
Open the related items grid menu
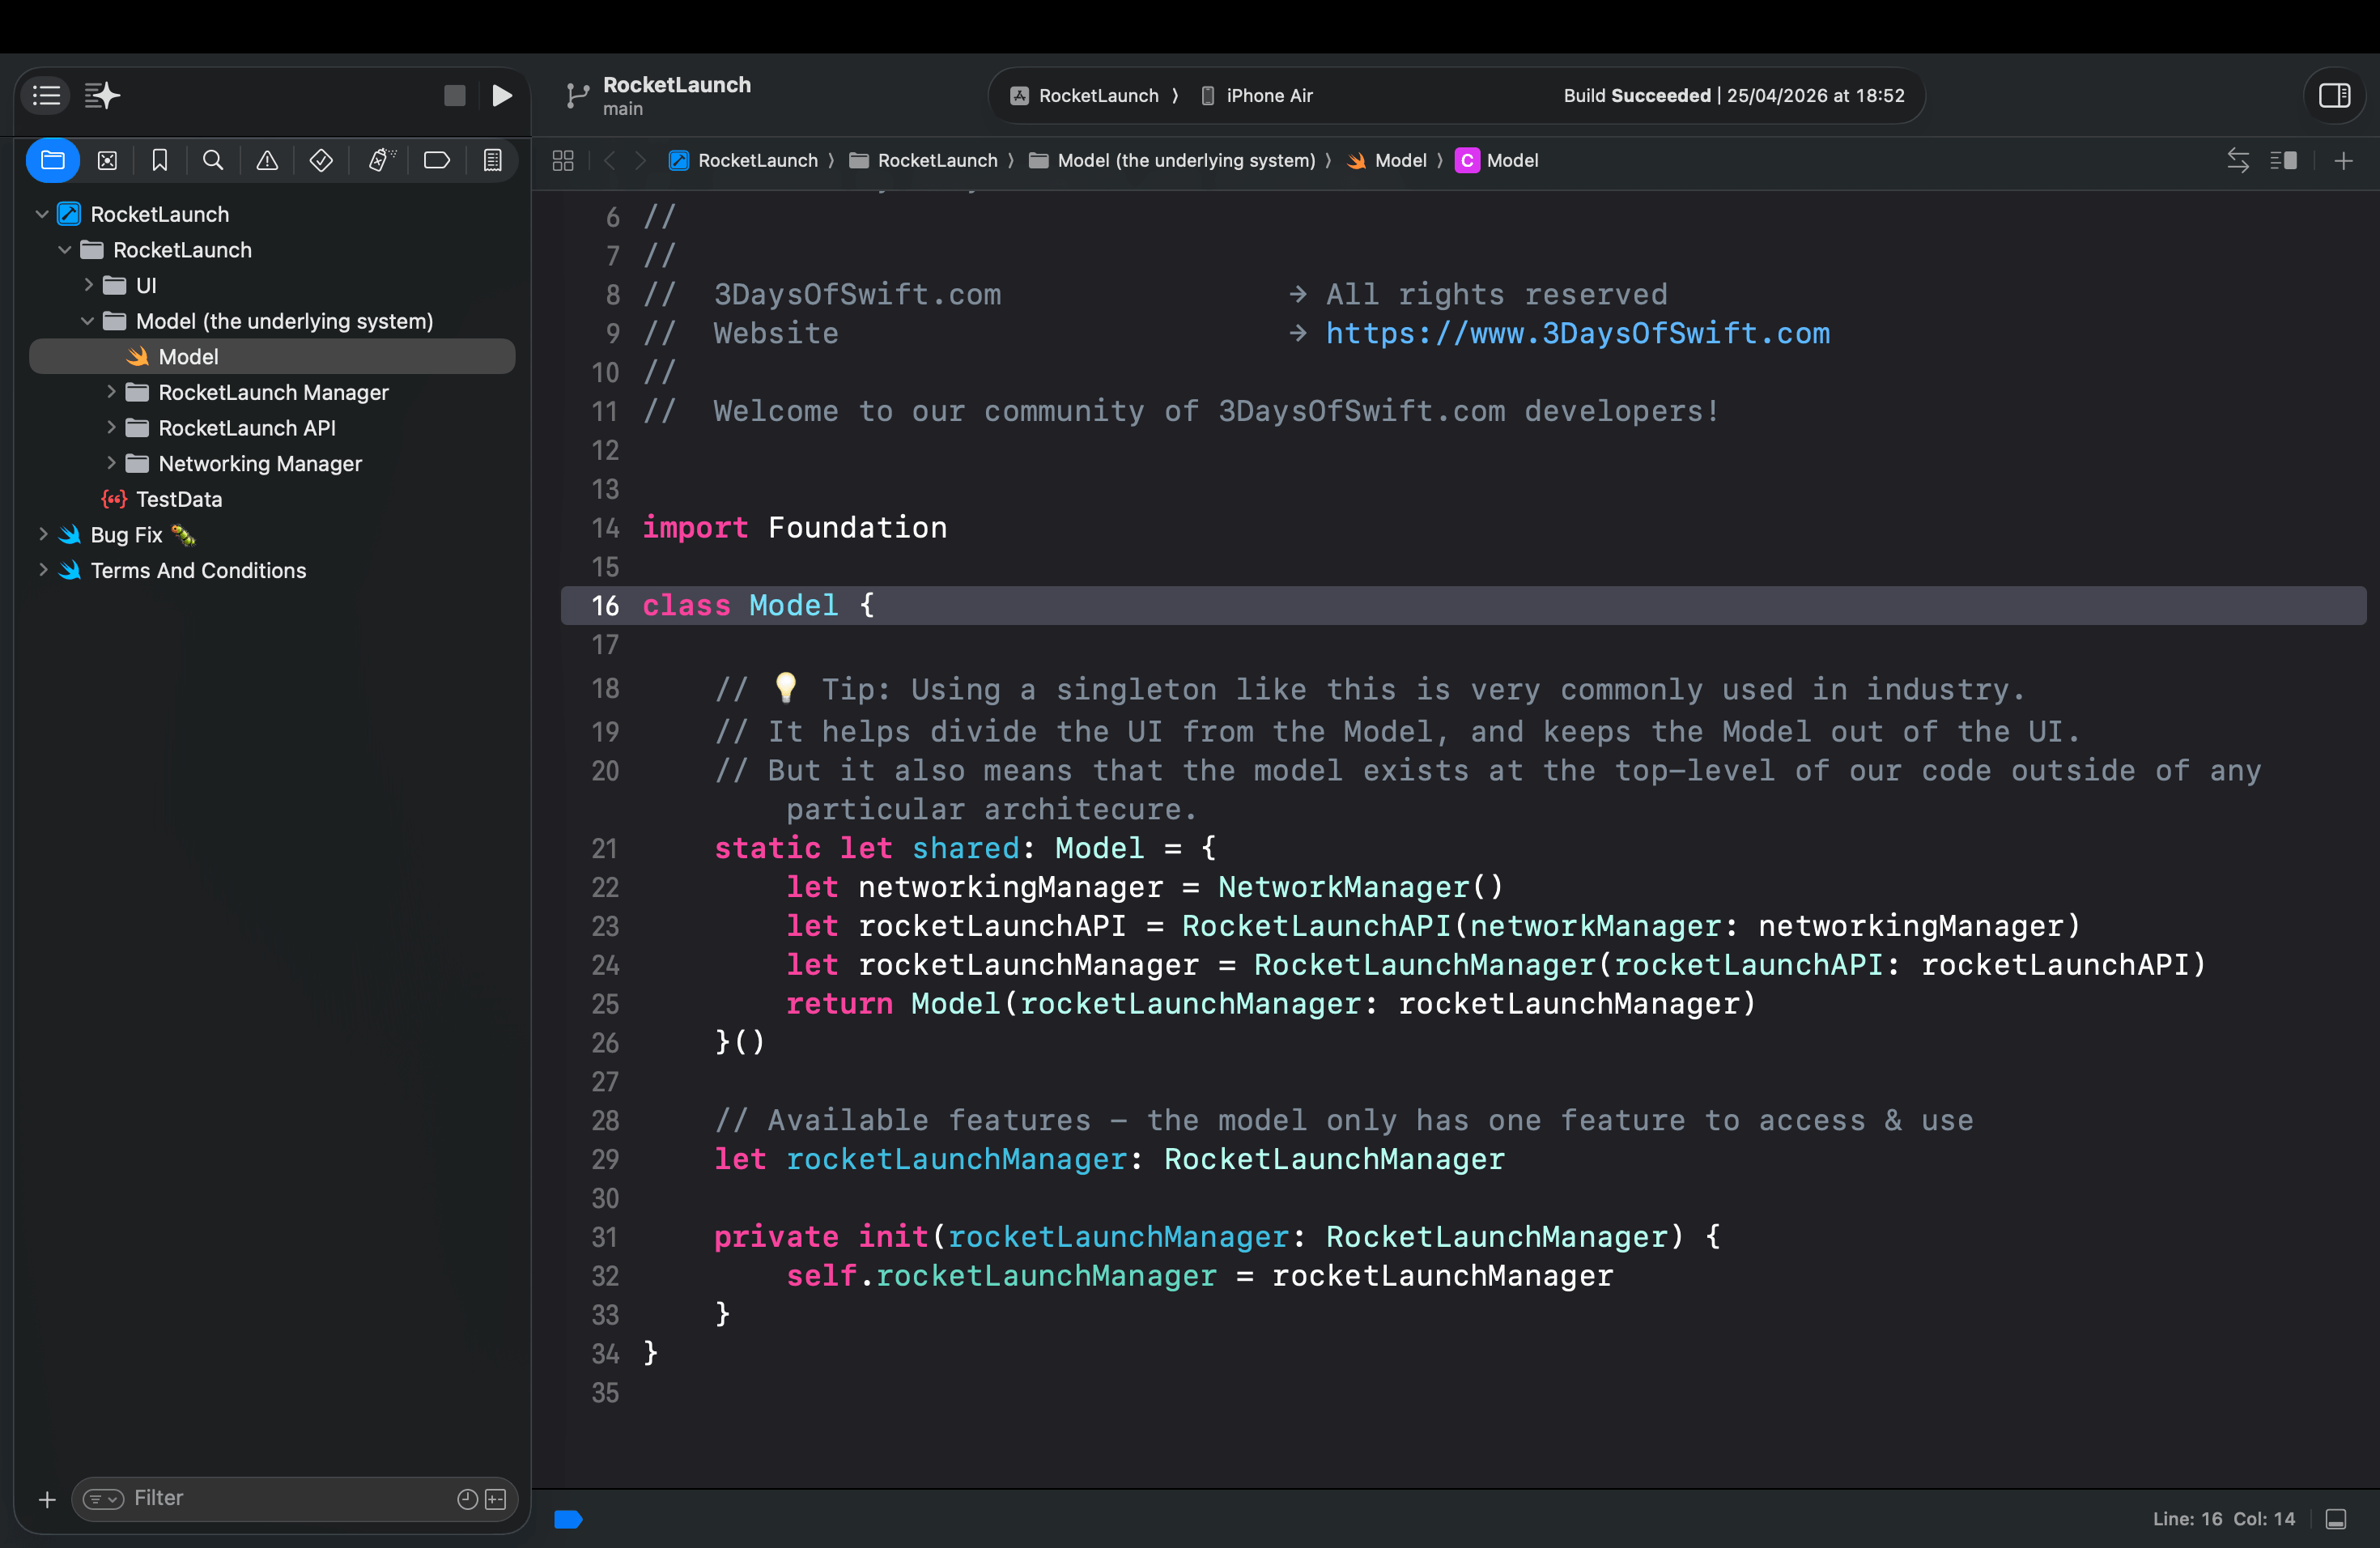pos(563,160)
